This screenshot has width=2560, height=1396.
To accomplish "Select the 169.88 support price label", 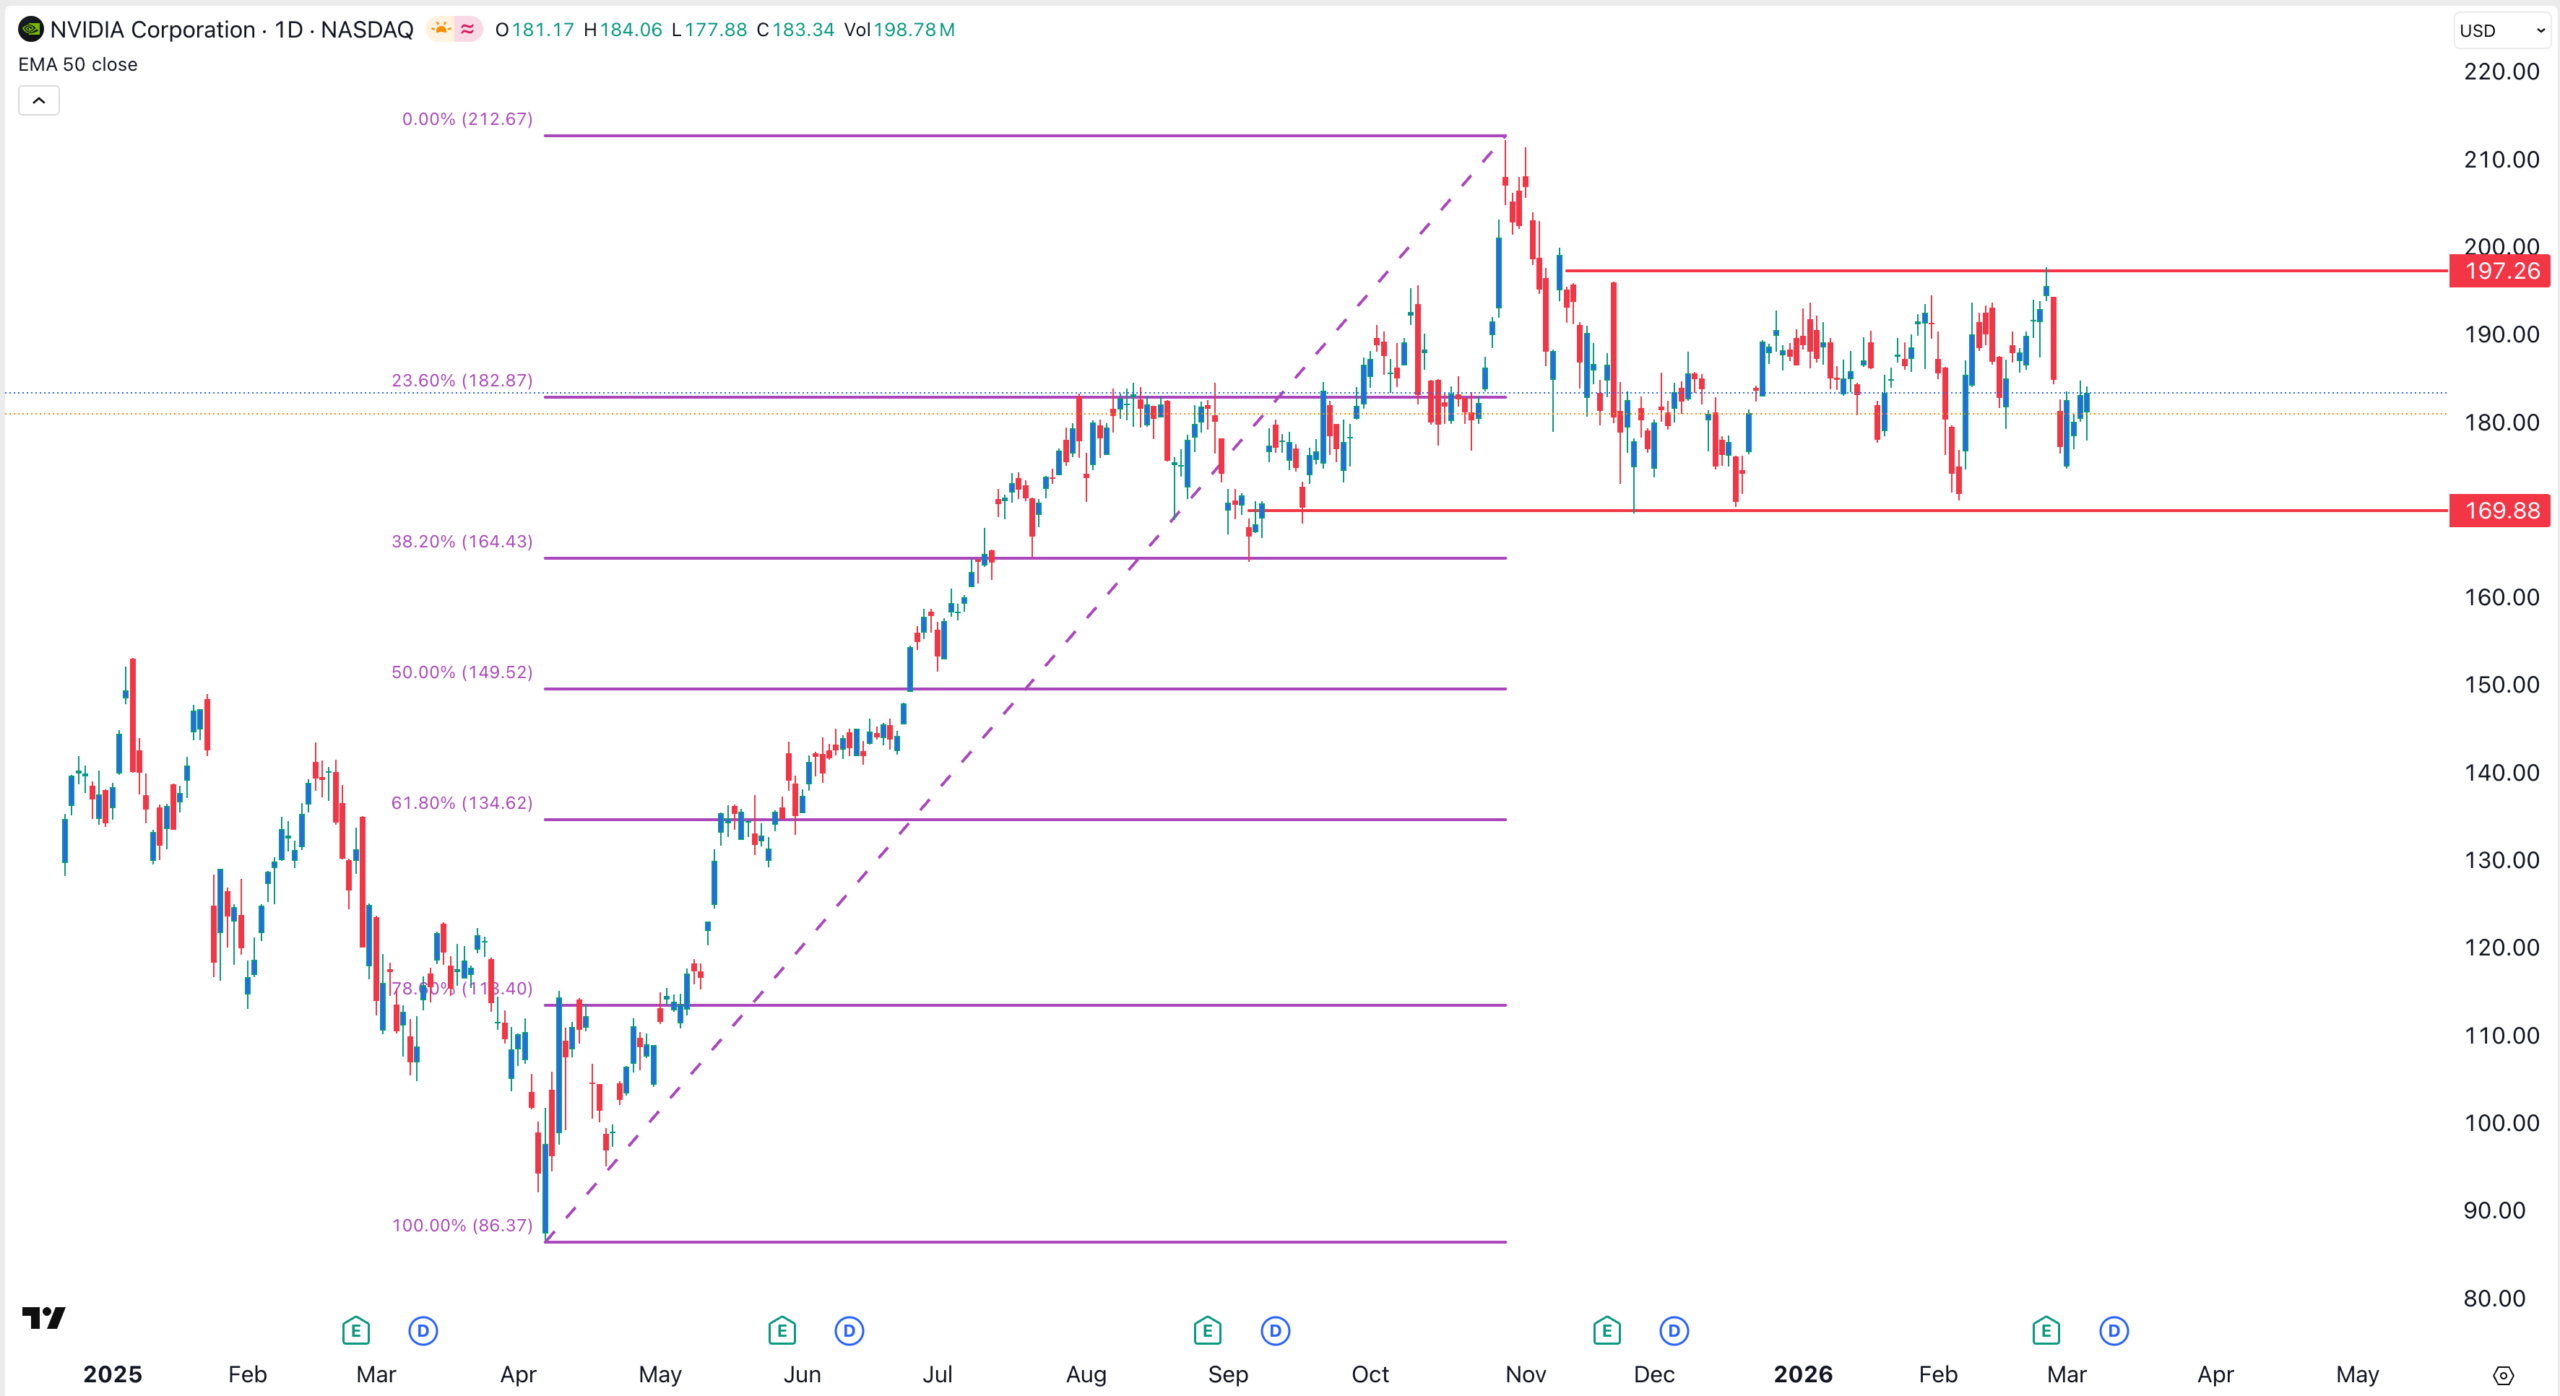I will (2499, 511).
